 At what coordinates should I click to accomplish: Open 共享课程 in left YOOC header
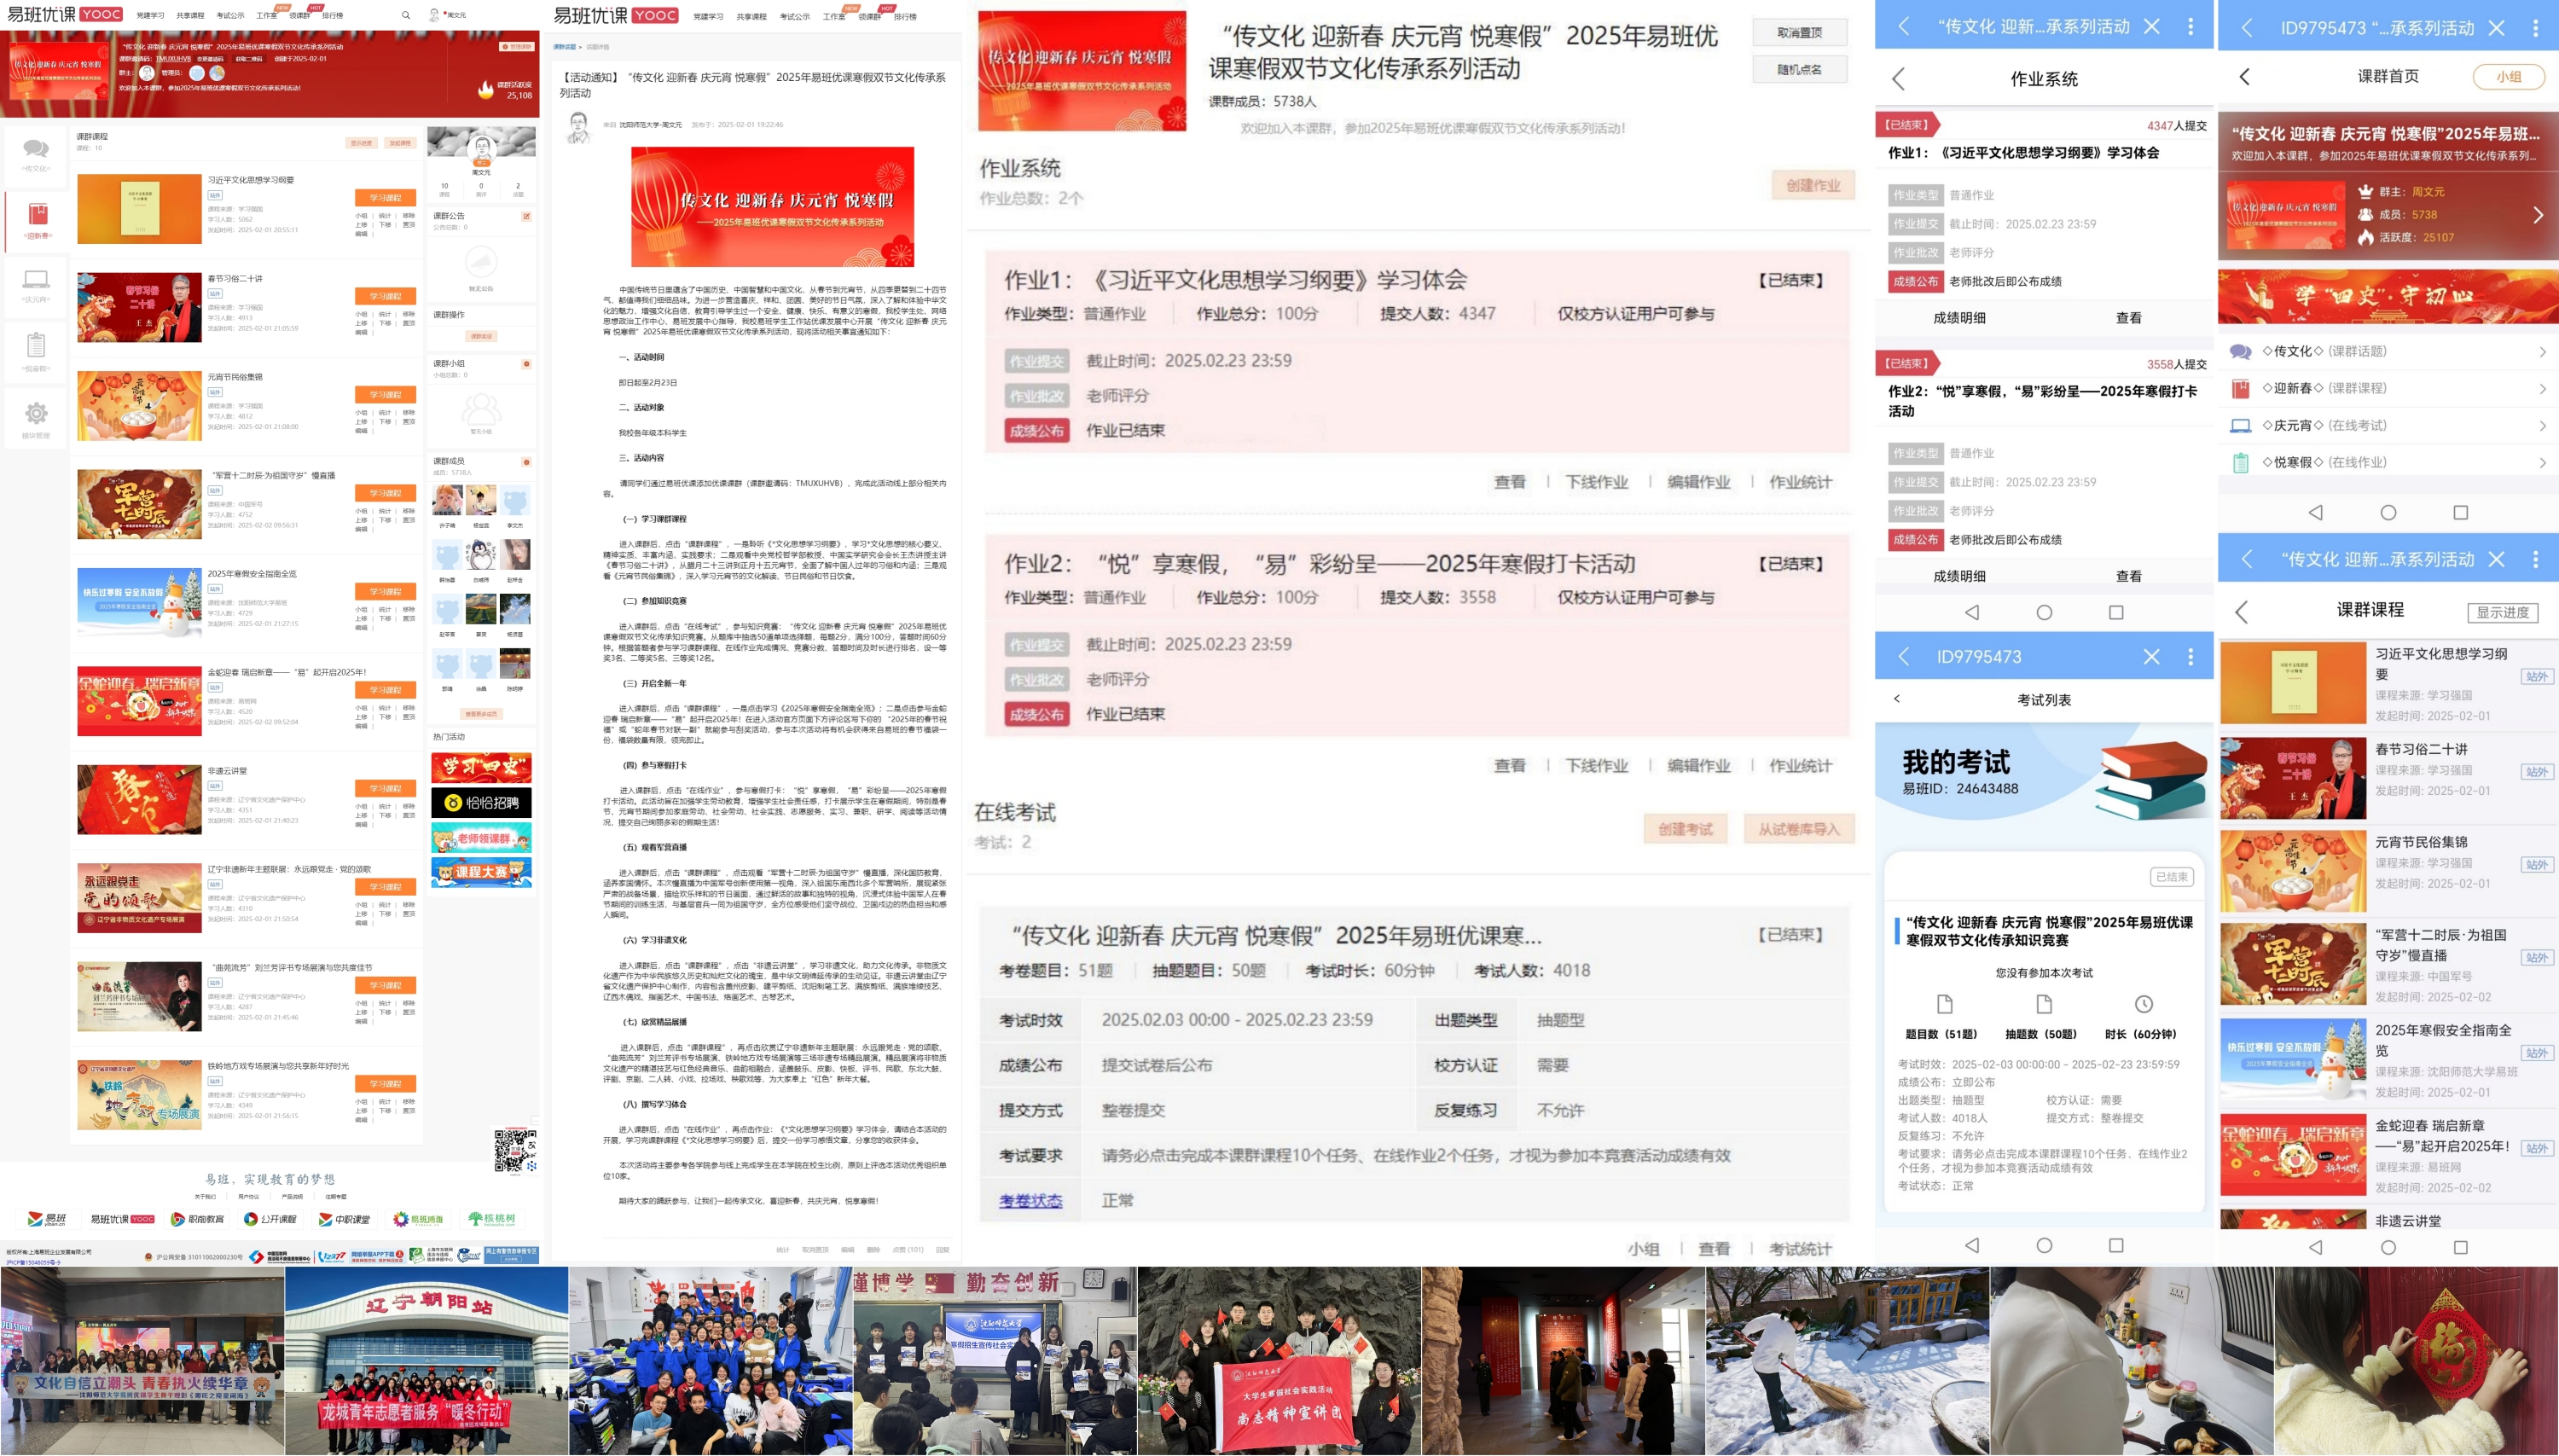[x=190, y=16]
